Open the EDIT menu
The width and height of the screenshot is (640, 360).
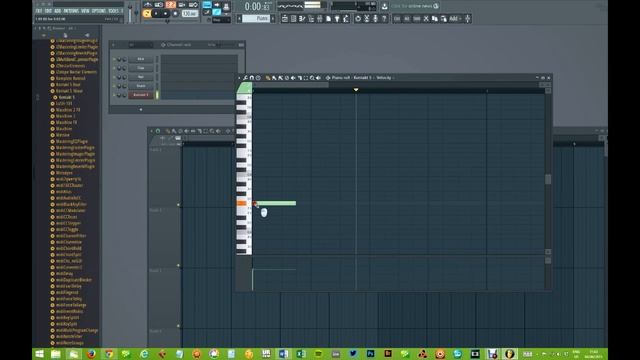coord(48,11)
